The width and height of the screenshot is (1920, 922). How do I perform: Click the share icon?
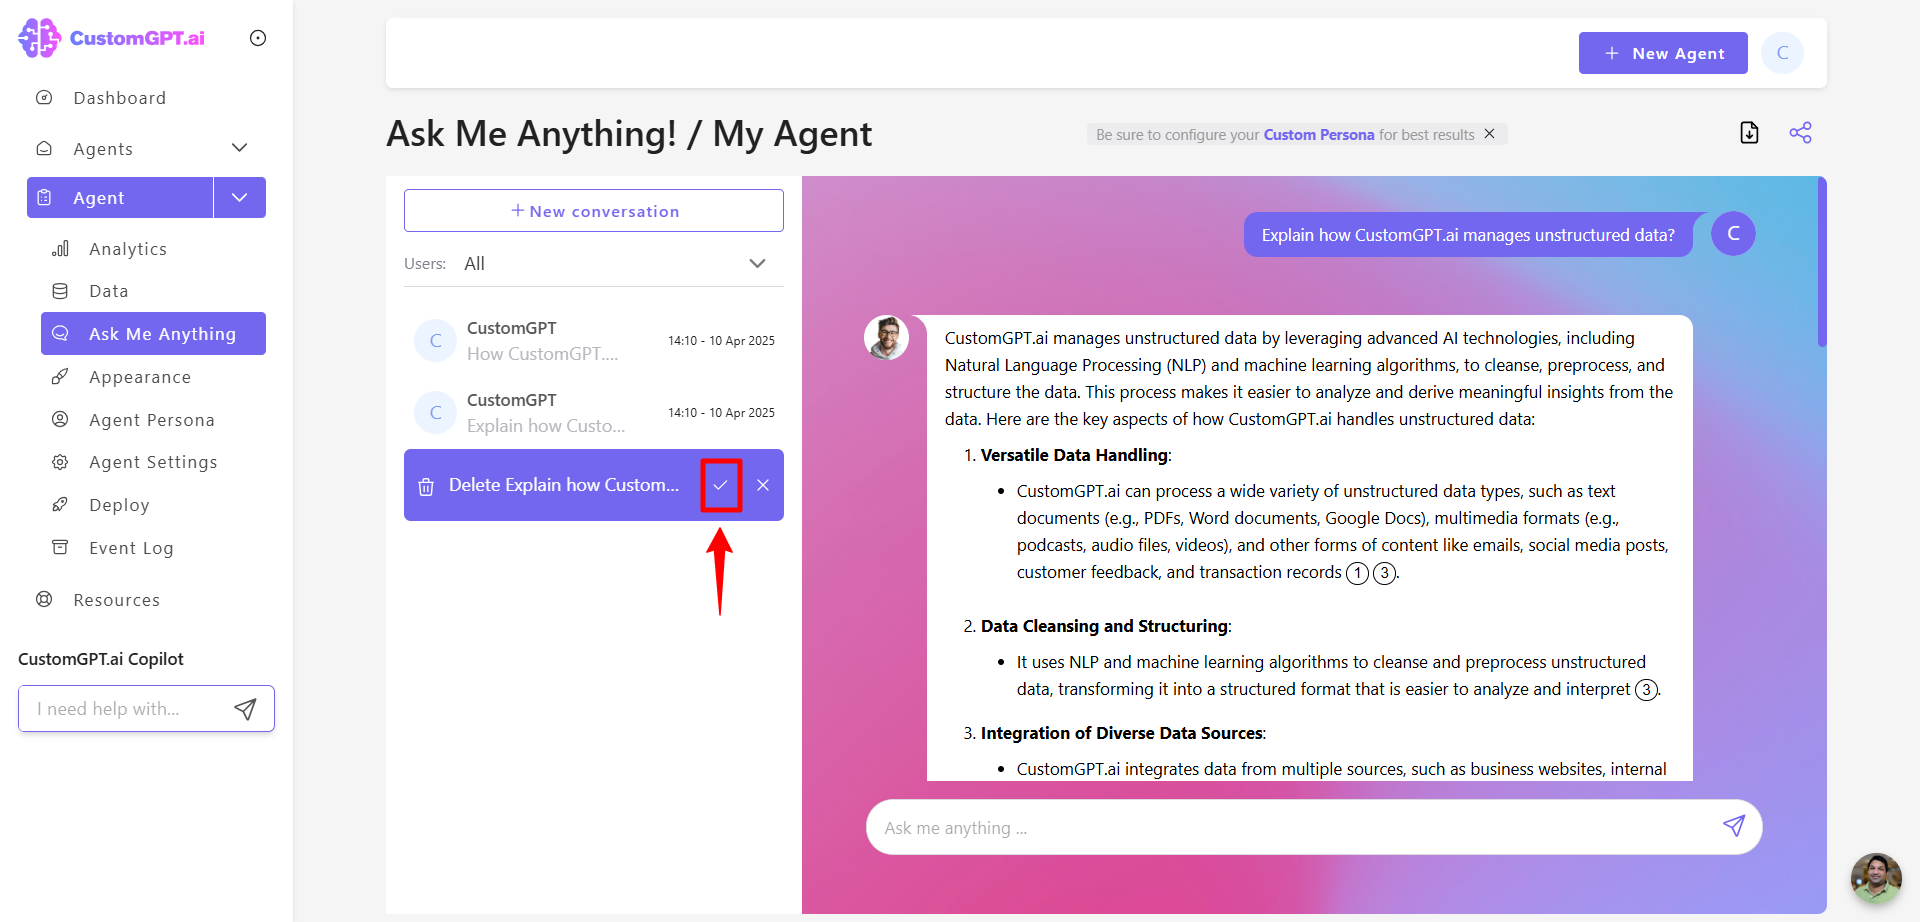[1800, 133]
